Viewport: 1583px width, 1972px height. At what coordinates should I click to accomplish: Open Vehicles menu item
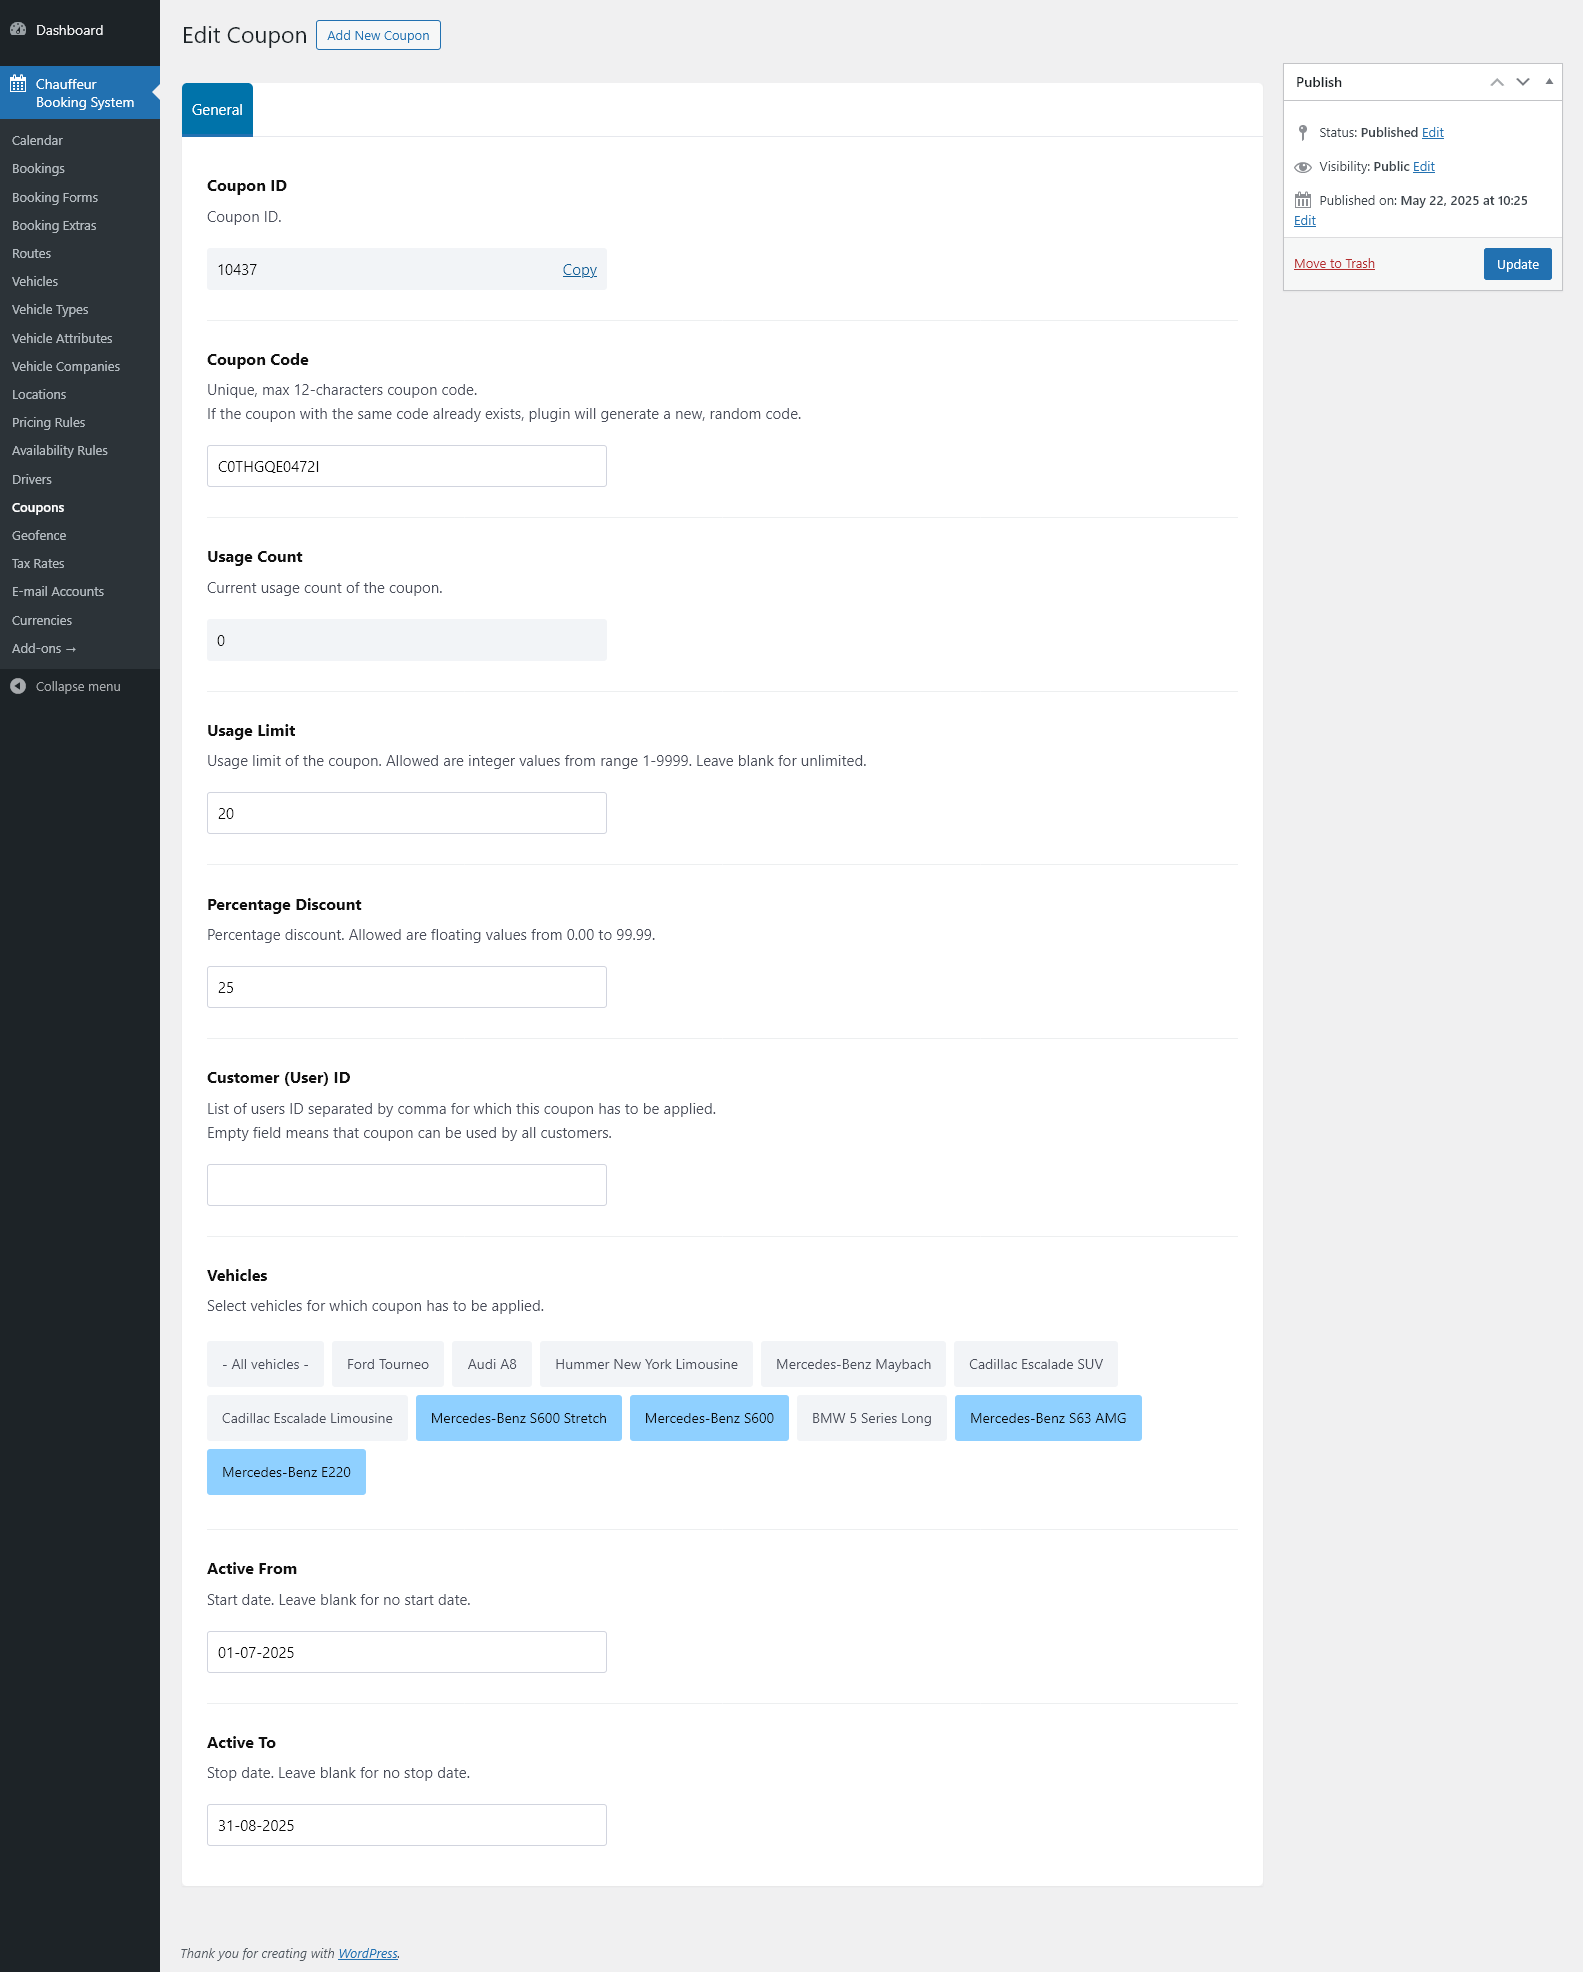(35, 282)
